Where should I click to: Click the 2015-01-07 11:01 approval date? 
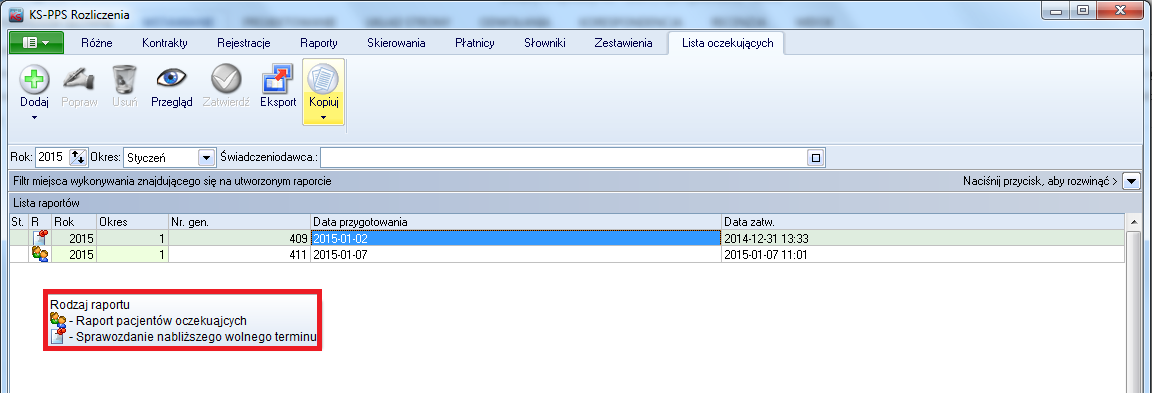pyautogui.click(x=923, y=254)
